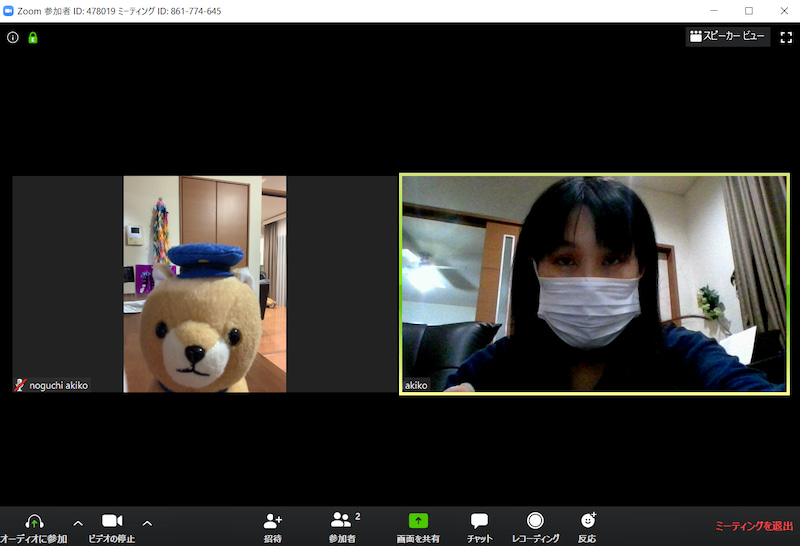This screenshot has height=546, width=800.
Task: Click the 'noguchi akiko' name label
Action: pos(59,385)
